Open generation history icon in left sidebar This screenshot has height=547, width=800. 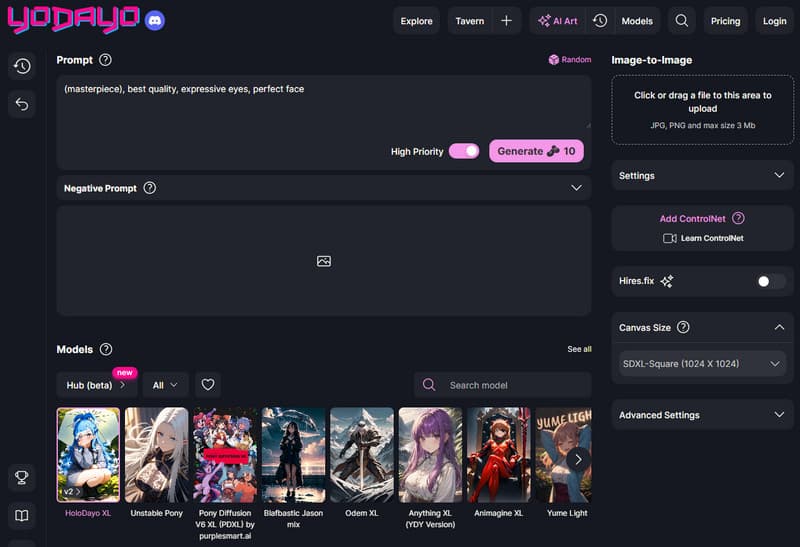click(x=21, y=67)
